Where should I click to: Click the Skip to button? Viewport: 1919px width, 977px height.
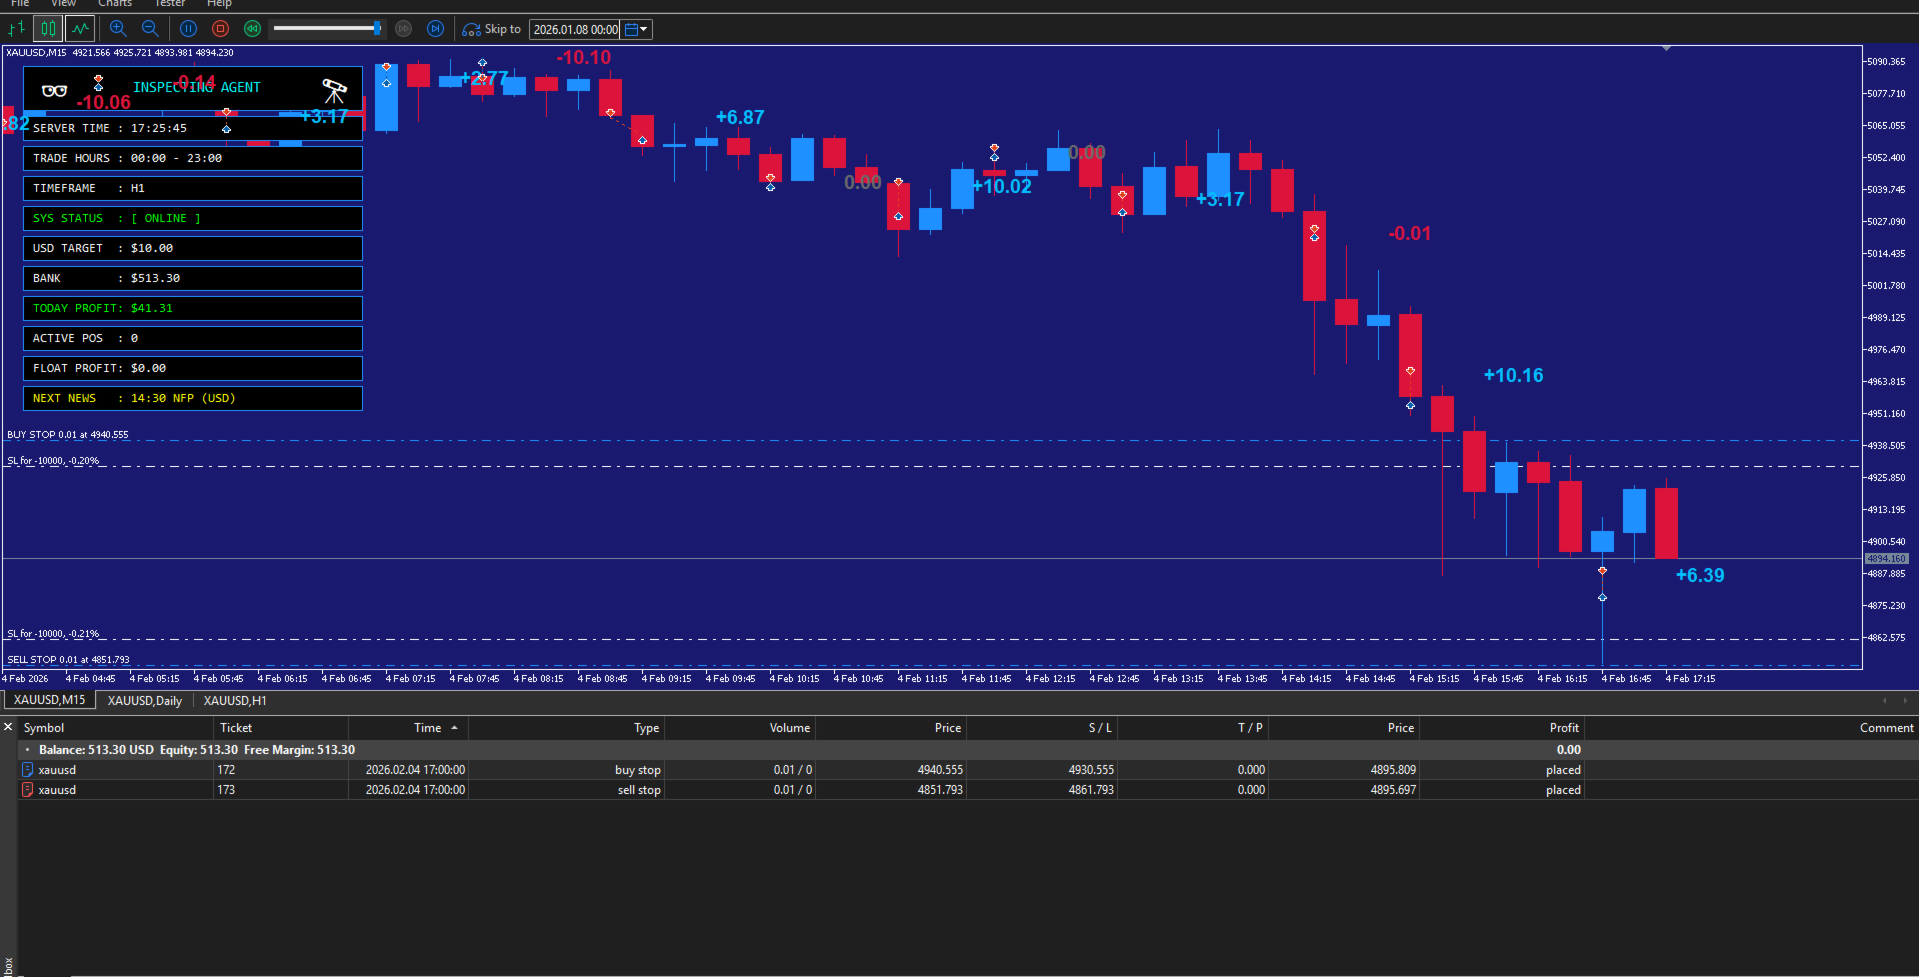click(491, 29)
